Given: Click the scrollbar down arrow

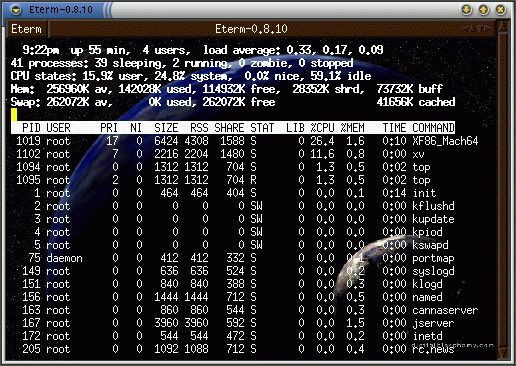Looking at the screenshot, I should click(x=503, y=353).
